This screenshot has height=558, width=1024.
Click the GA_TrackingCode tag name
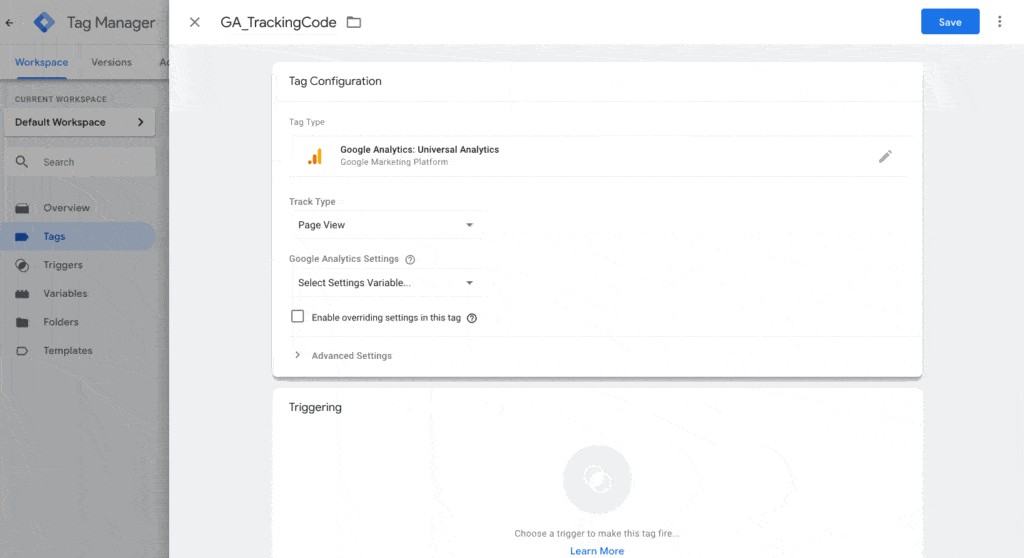(278, 22)
